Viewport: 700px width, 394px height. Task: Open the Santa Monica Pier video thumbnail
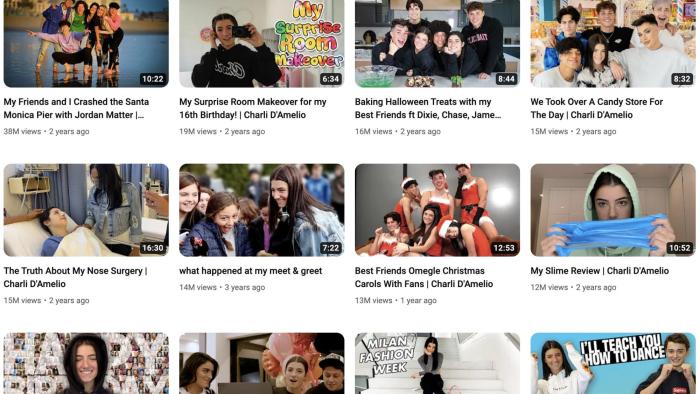(x=86, y=43)
